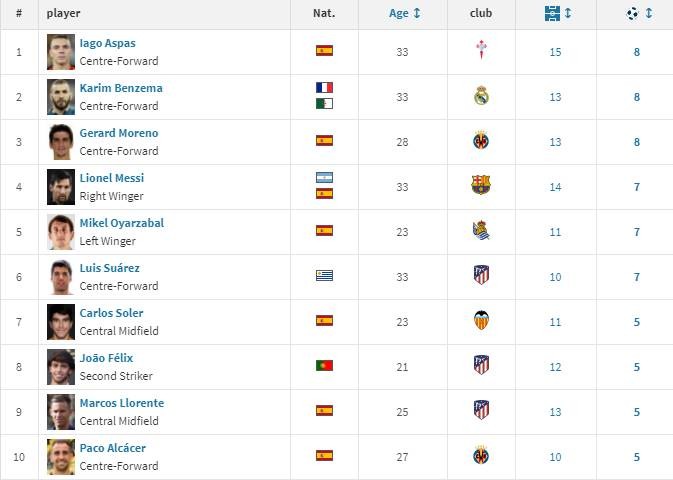The width and height of the screenshot is (673, 480).
Task: Toggle sort arrows next to goals icon
Action: [649, 13]
